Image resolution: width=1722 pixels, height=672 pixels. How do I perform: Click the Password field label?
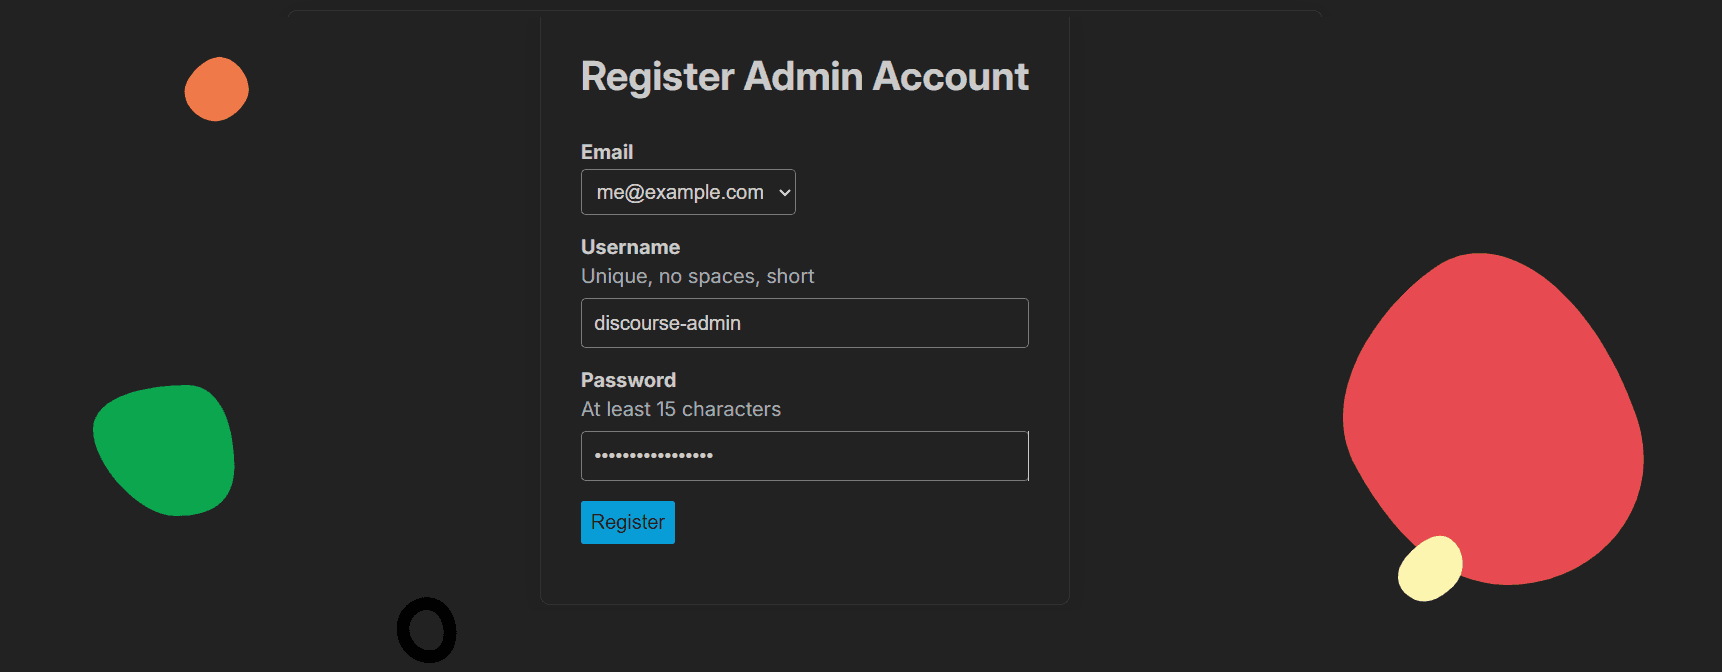(x=628, y=380)
